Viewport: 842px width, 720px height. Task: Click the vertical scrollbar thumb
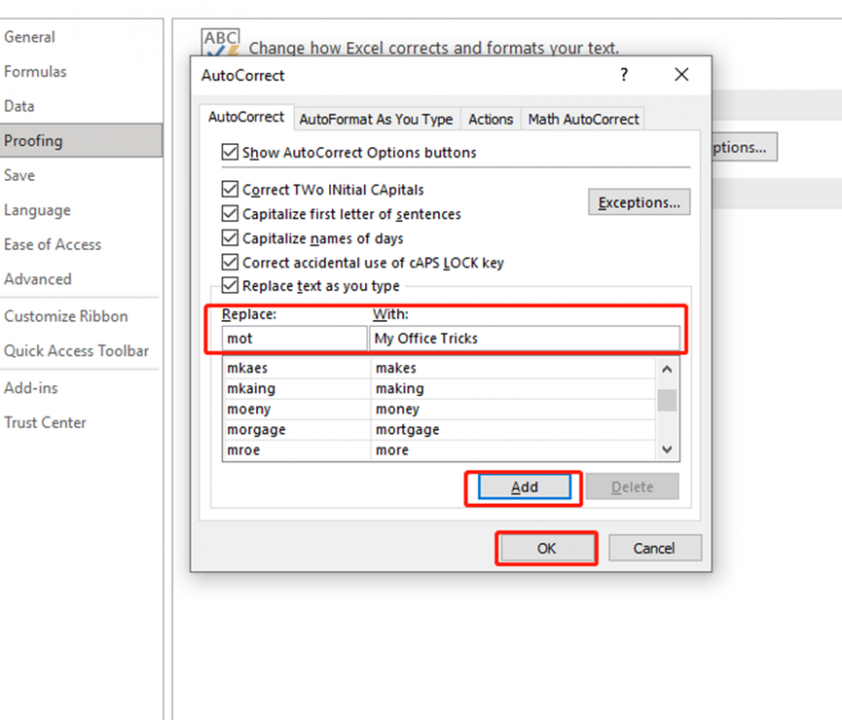coord(666,400)
